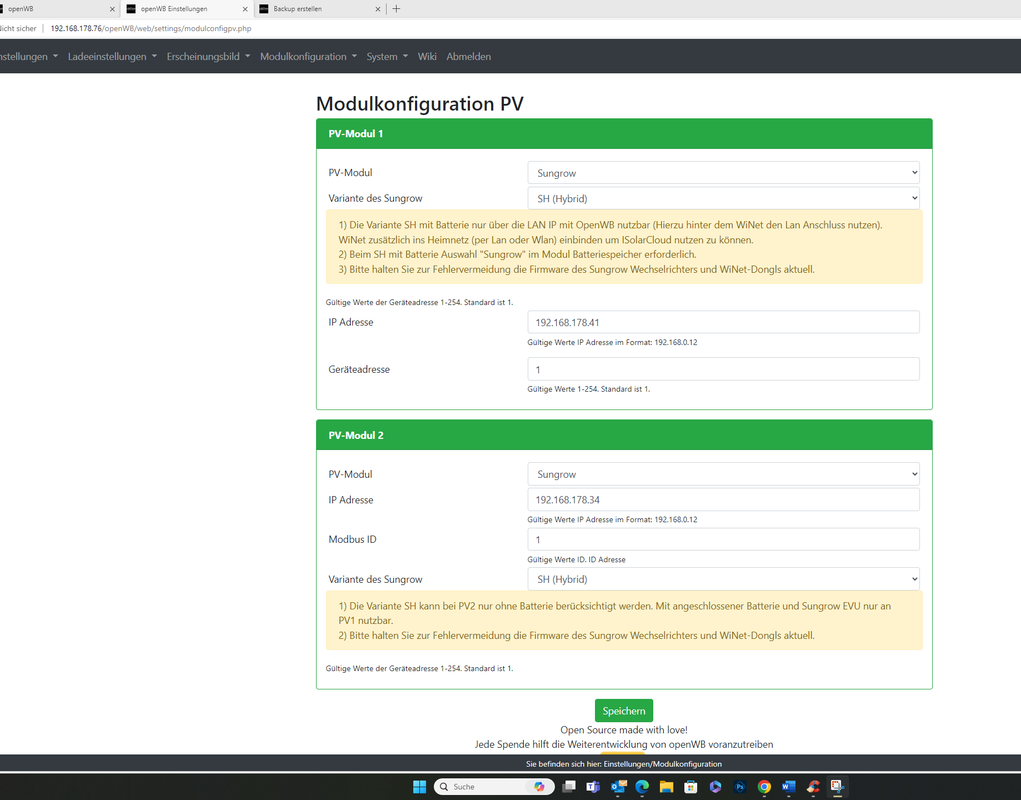Click the Windows taskbar Suche box
The height and width of the screenshot is (800, 1021).
click(x=494, y=786)
